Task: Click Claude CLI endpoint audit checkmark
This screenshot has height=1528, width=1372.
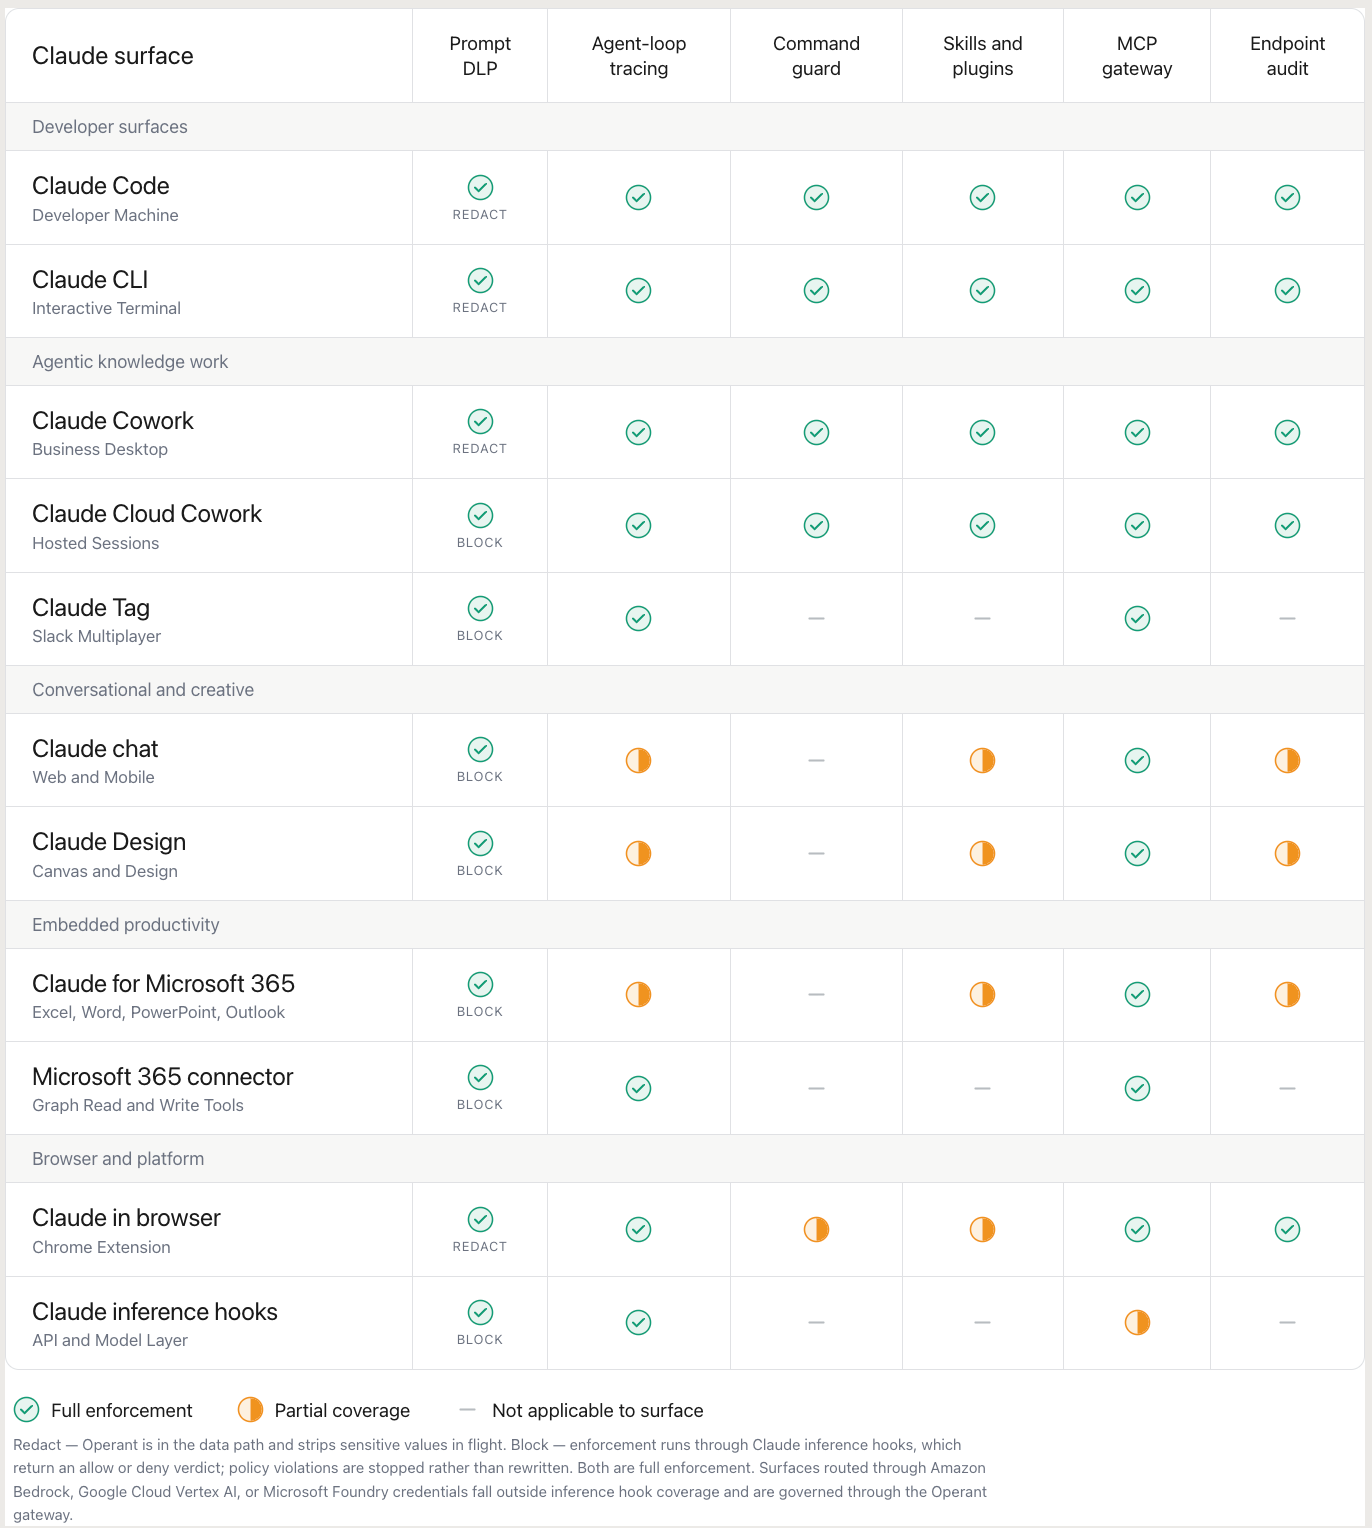Action: pos(1287,290)
